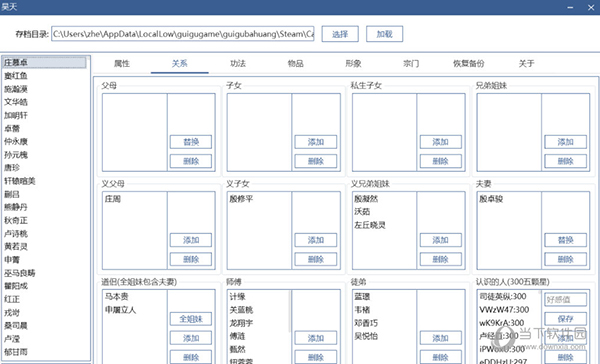Select 郁甘雨 in the character list
The image size is (600, 364).
[16, 352]
